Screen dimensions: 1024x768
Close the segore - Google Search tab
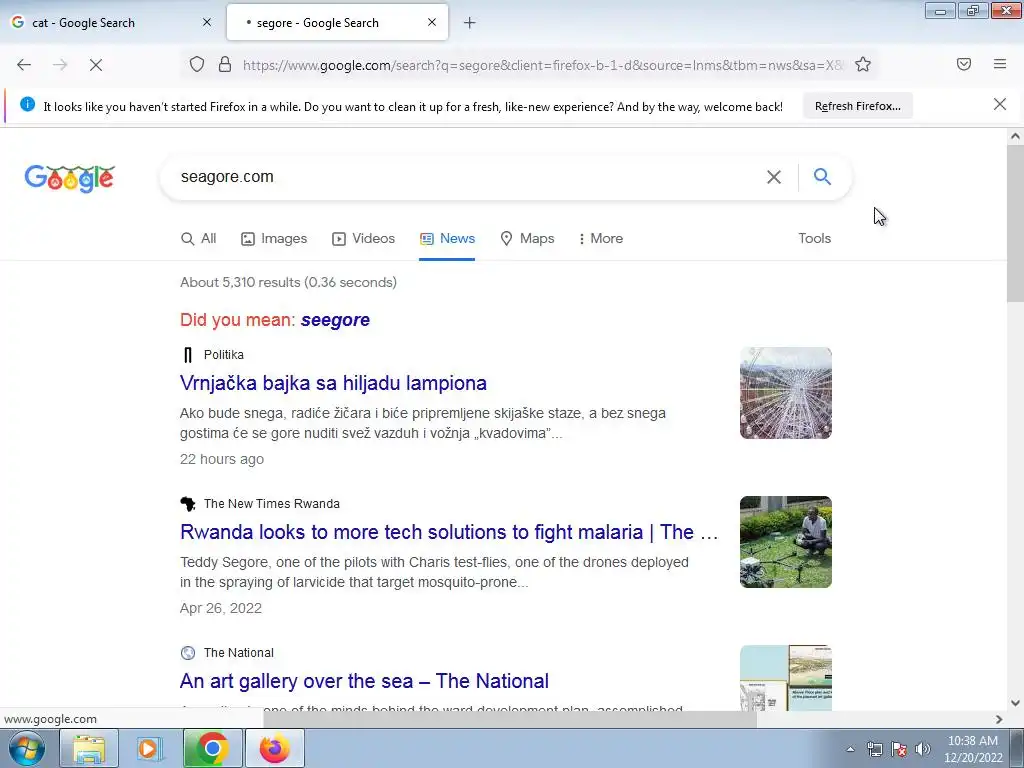pyautogui.click(x=432, y=22)
